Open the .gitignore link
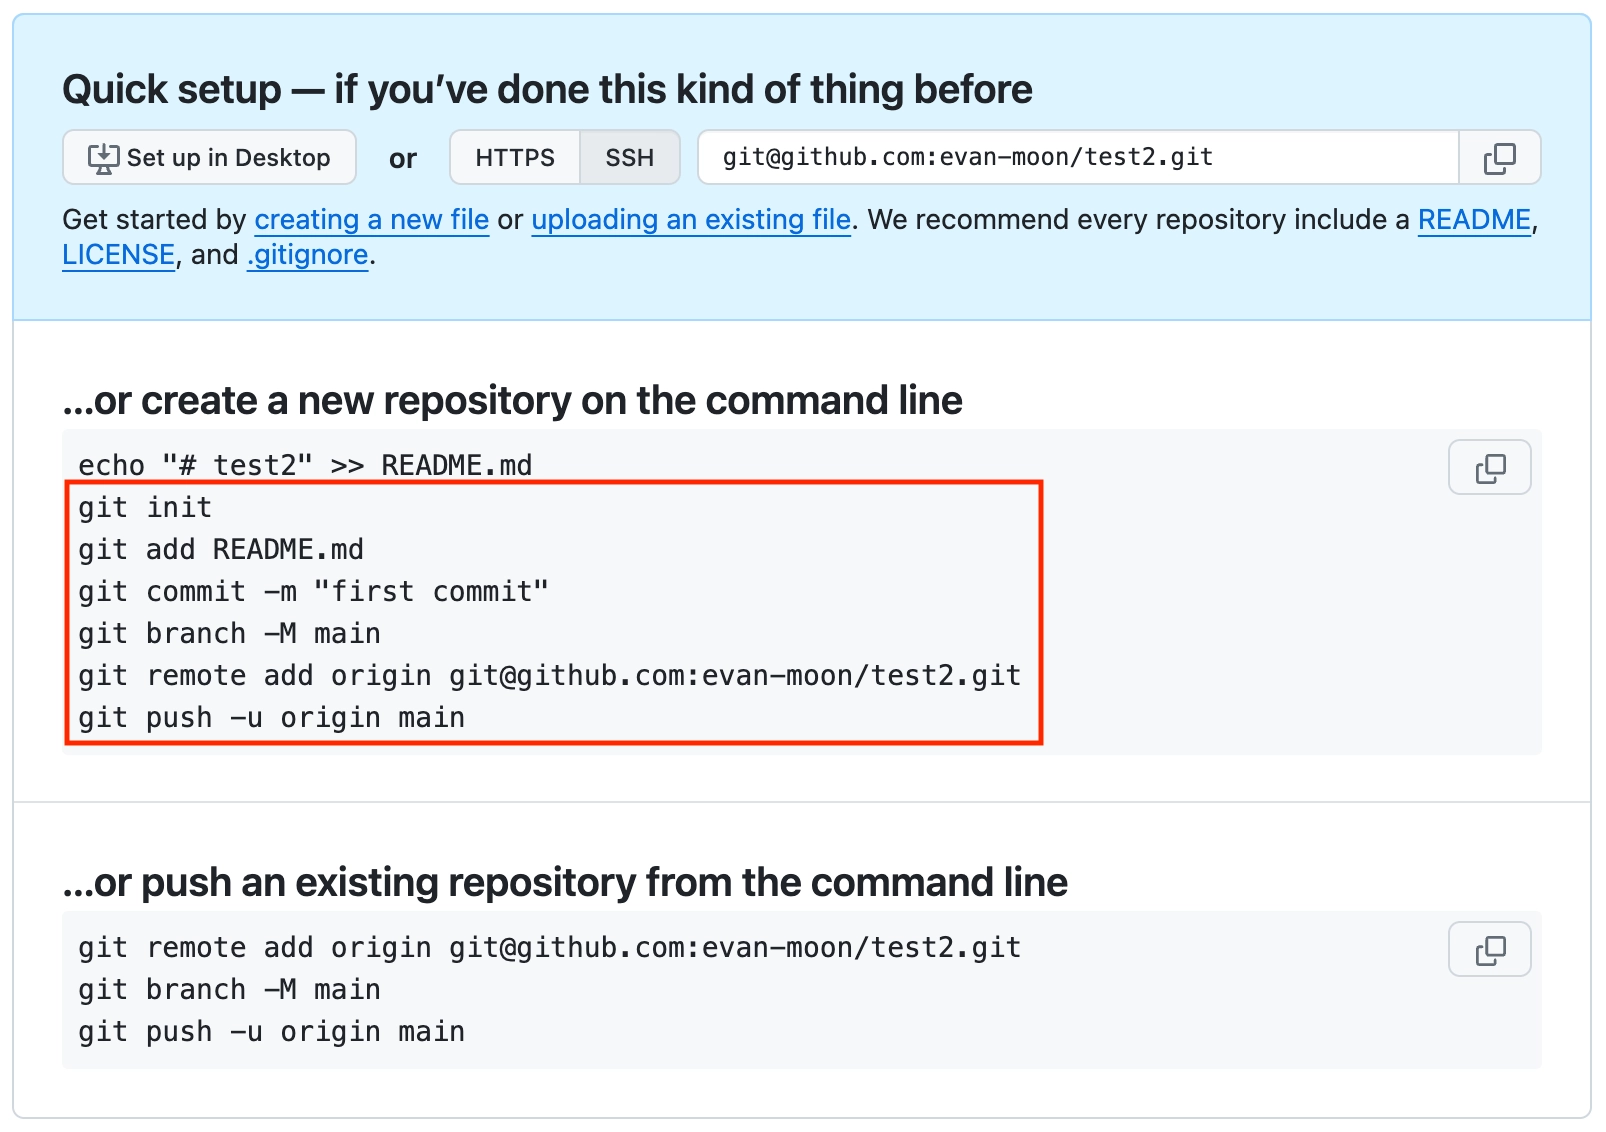 click(x=308, y=255)
